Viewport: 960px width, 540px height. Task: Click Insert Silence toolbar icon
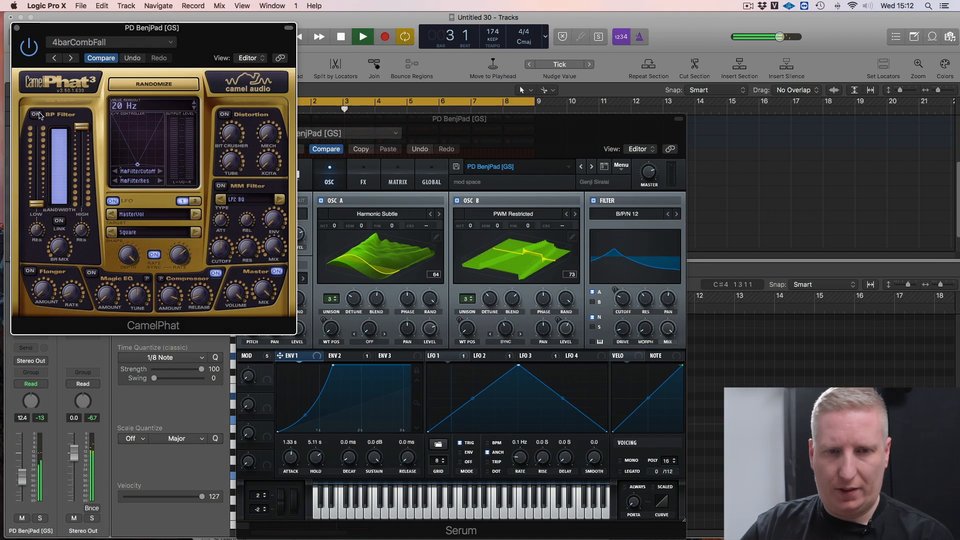786,64
